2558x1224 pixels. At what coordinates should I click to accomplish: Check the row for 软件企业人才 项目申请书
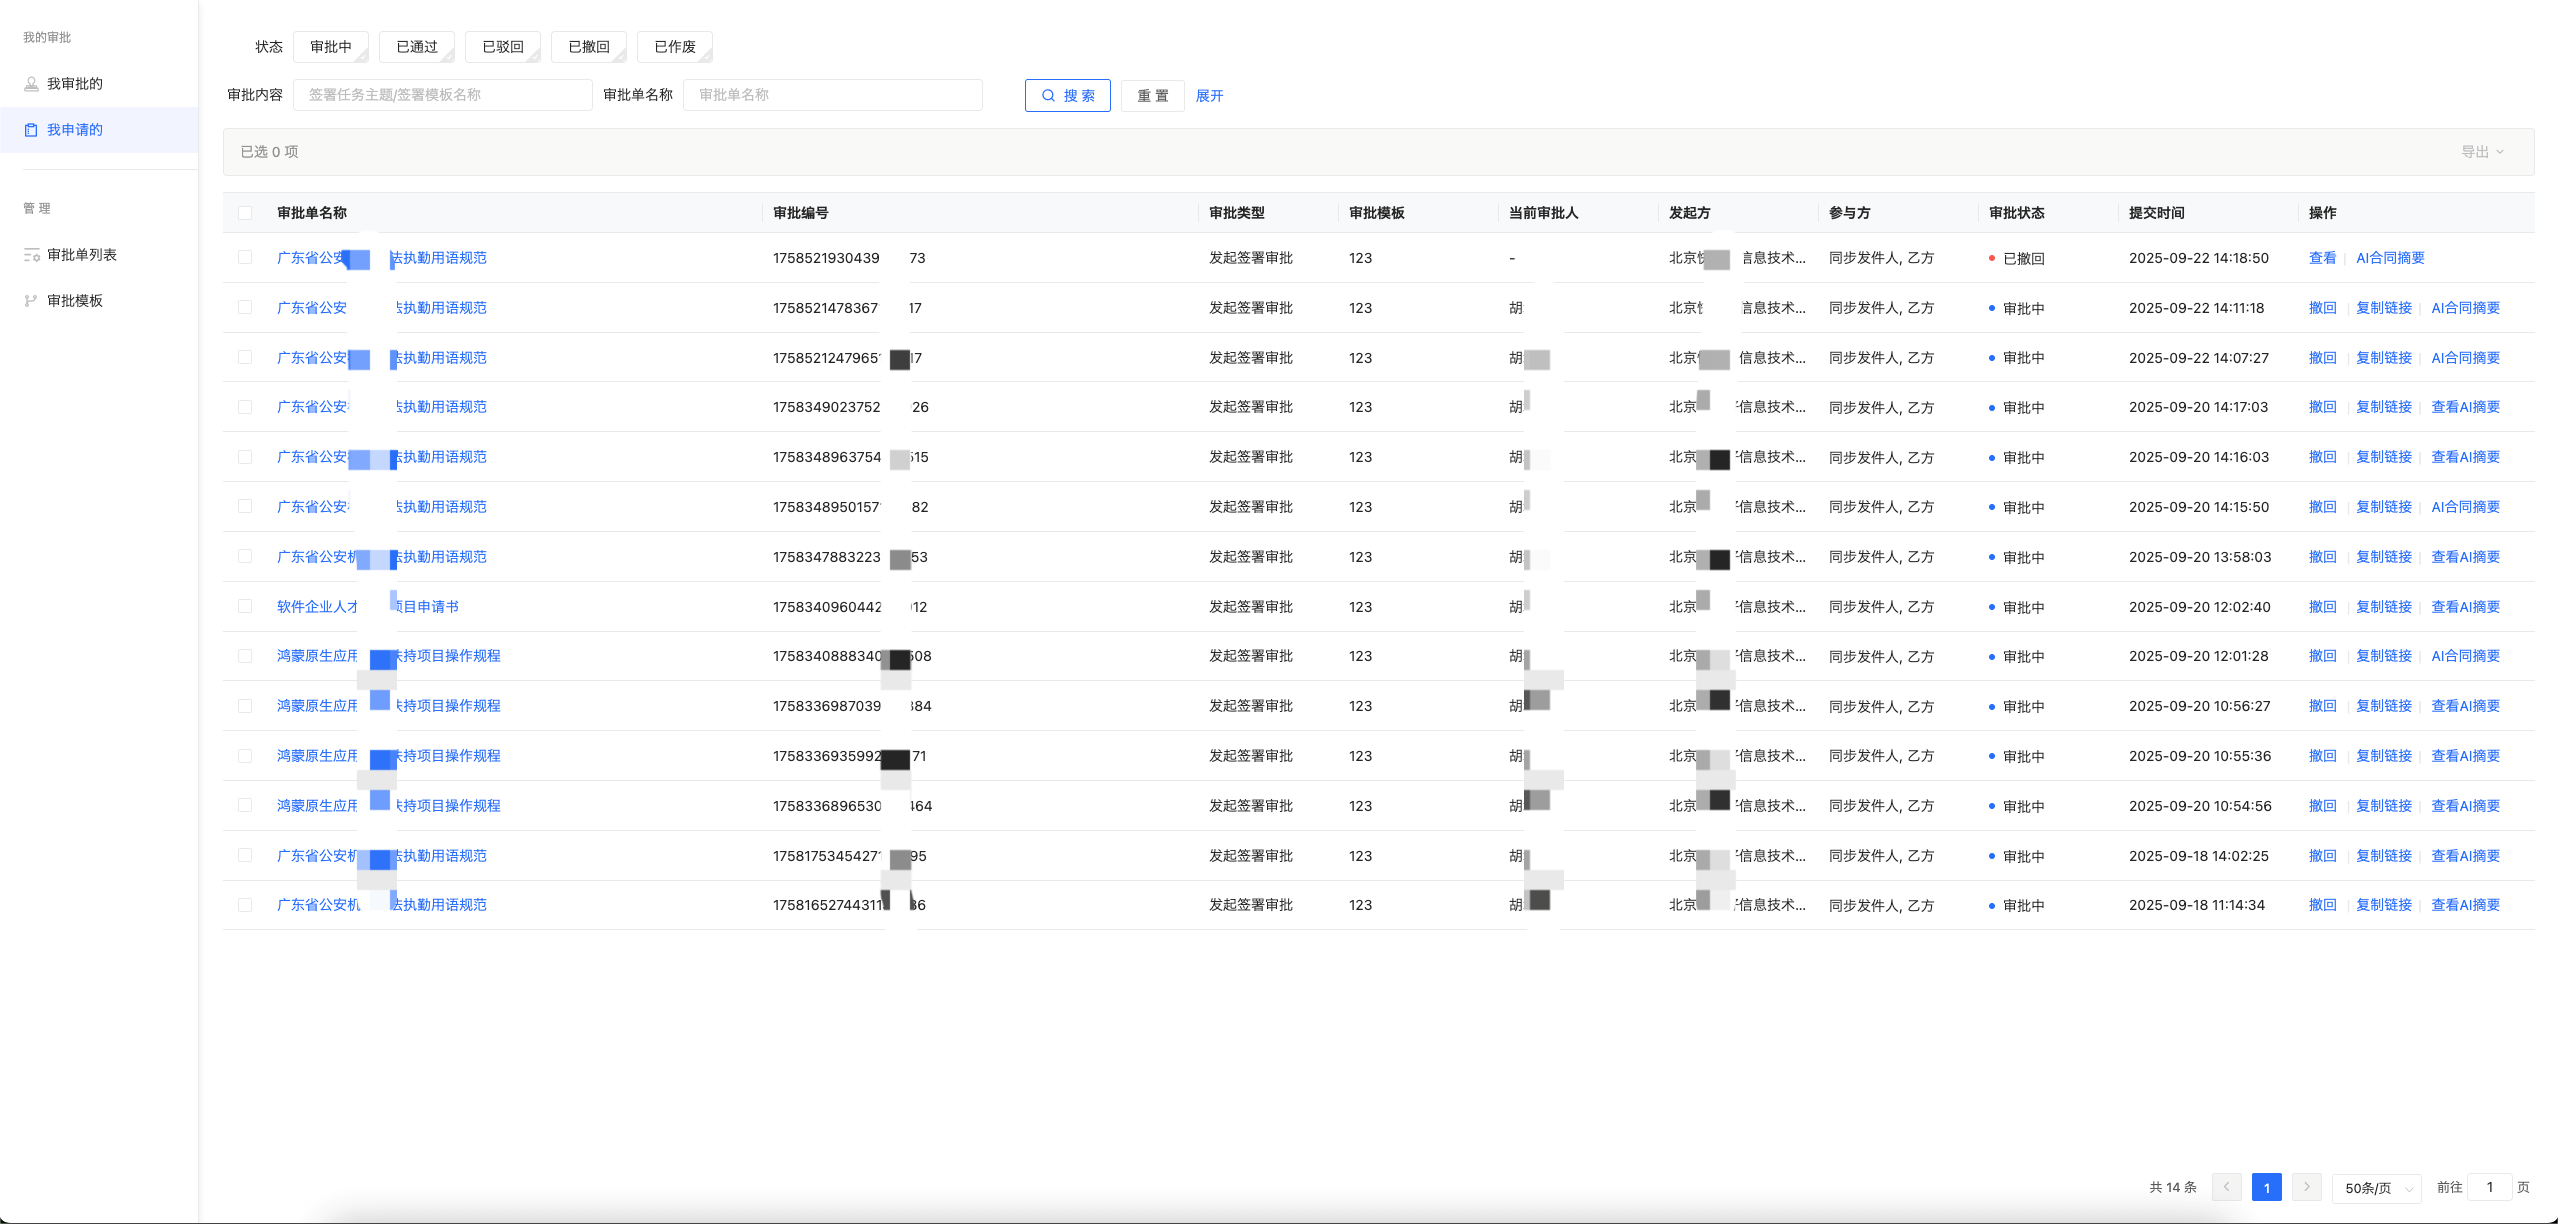[x=245, y=607]
